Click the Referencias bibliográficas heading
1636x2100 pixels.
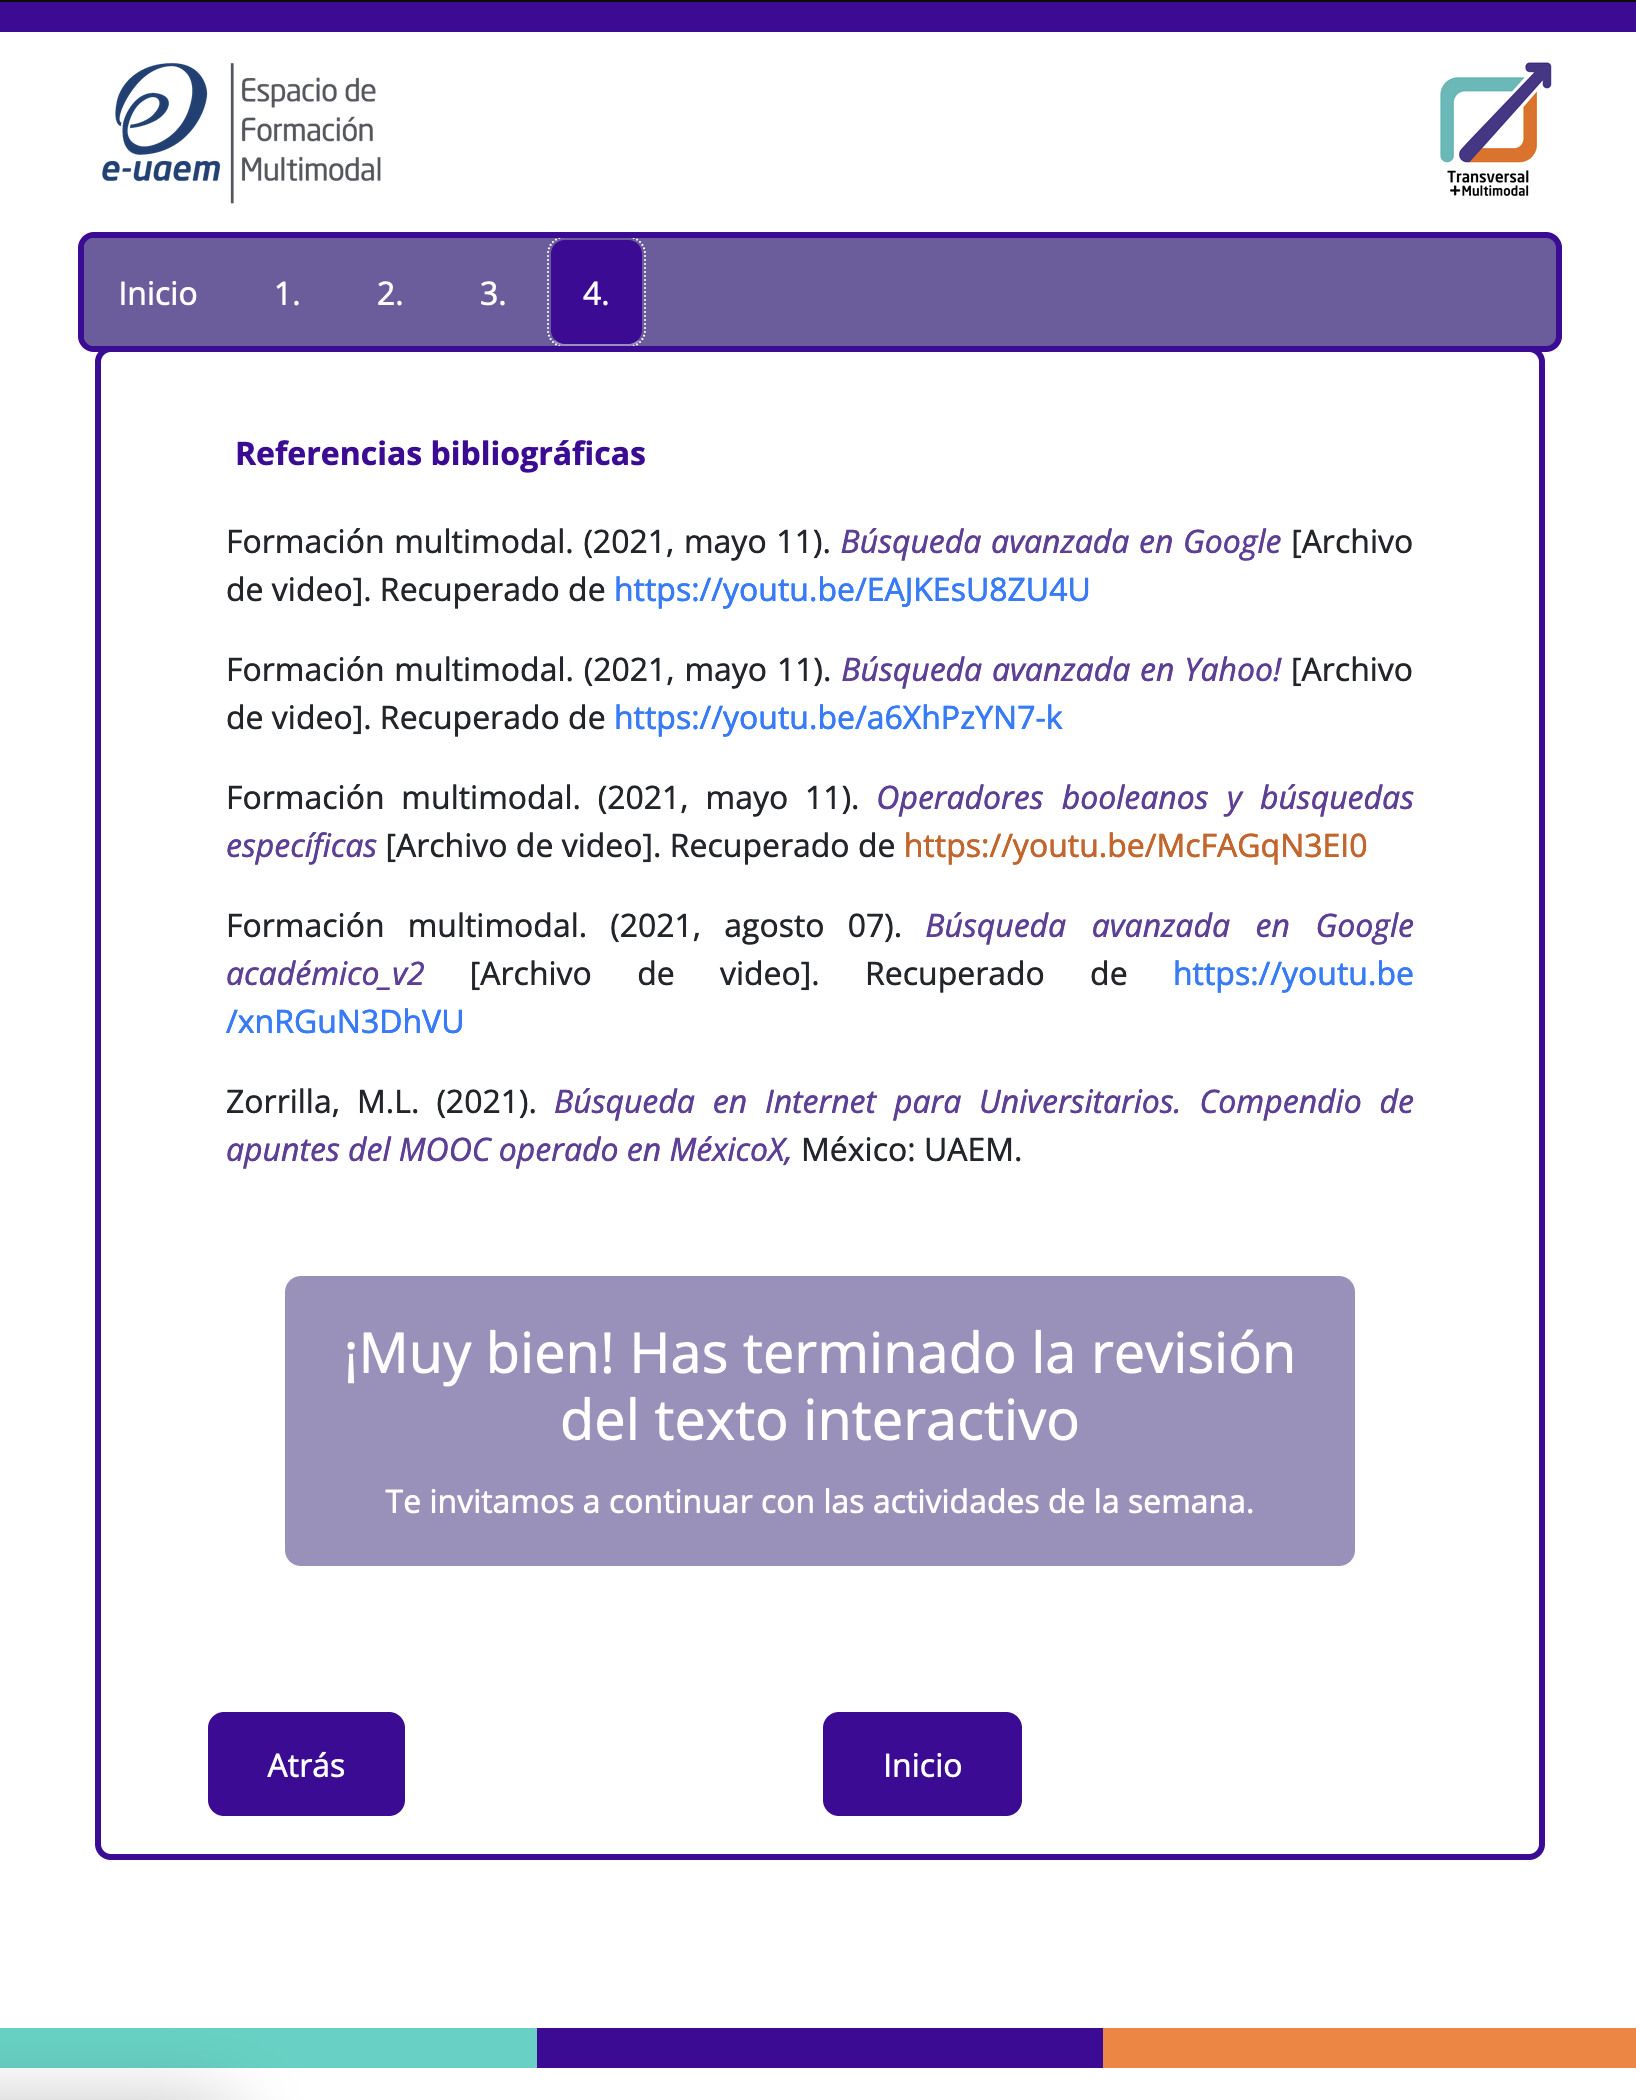(x=440, y=454)
